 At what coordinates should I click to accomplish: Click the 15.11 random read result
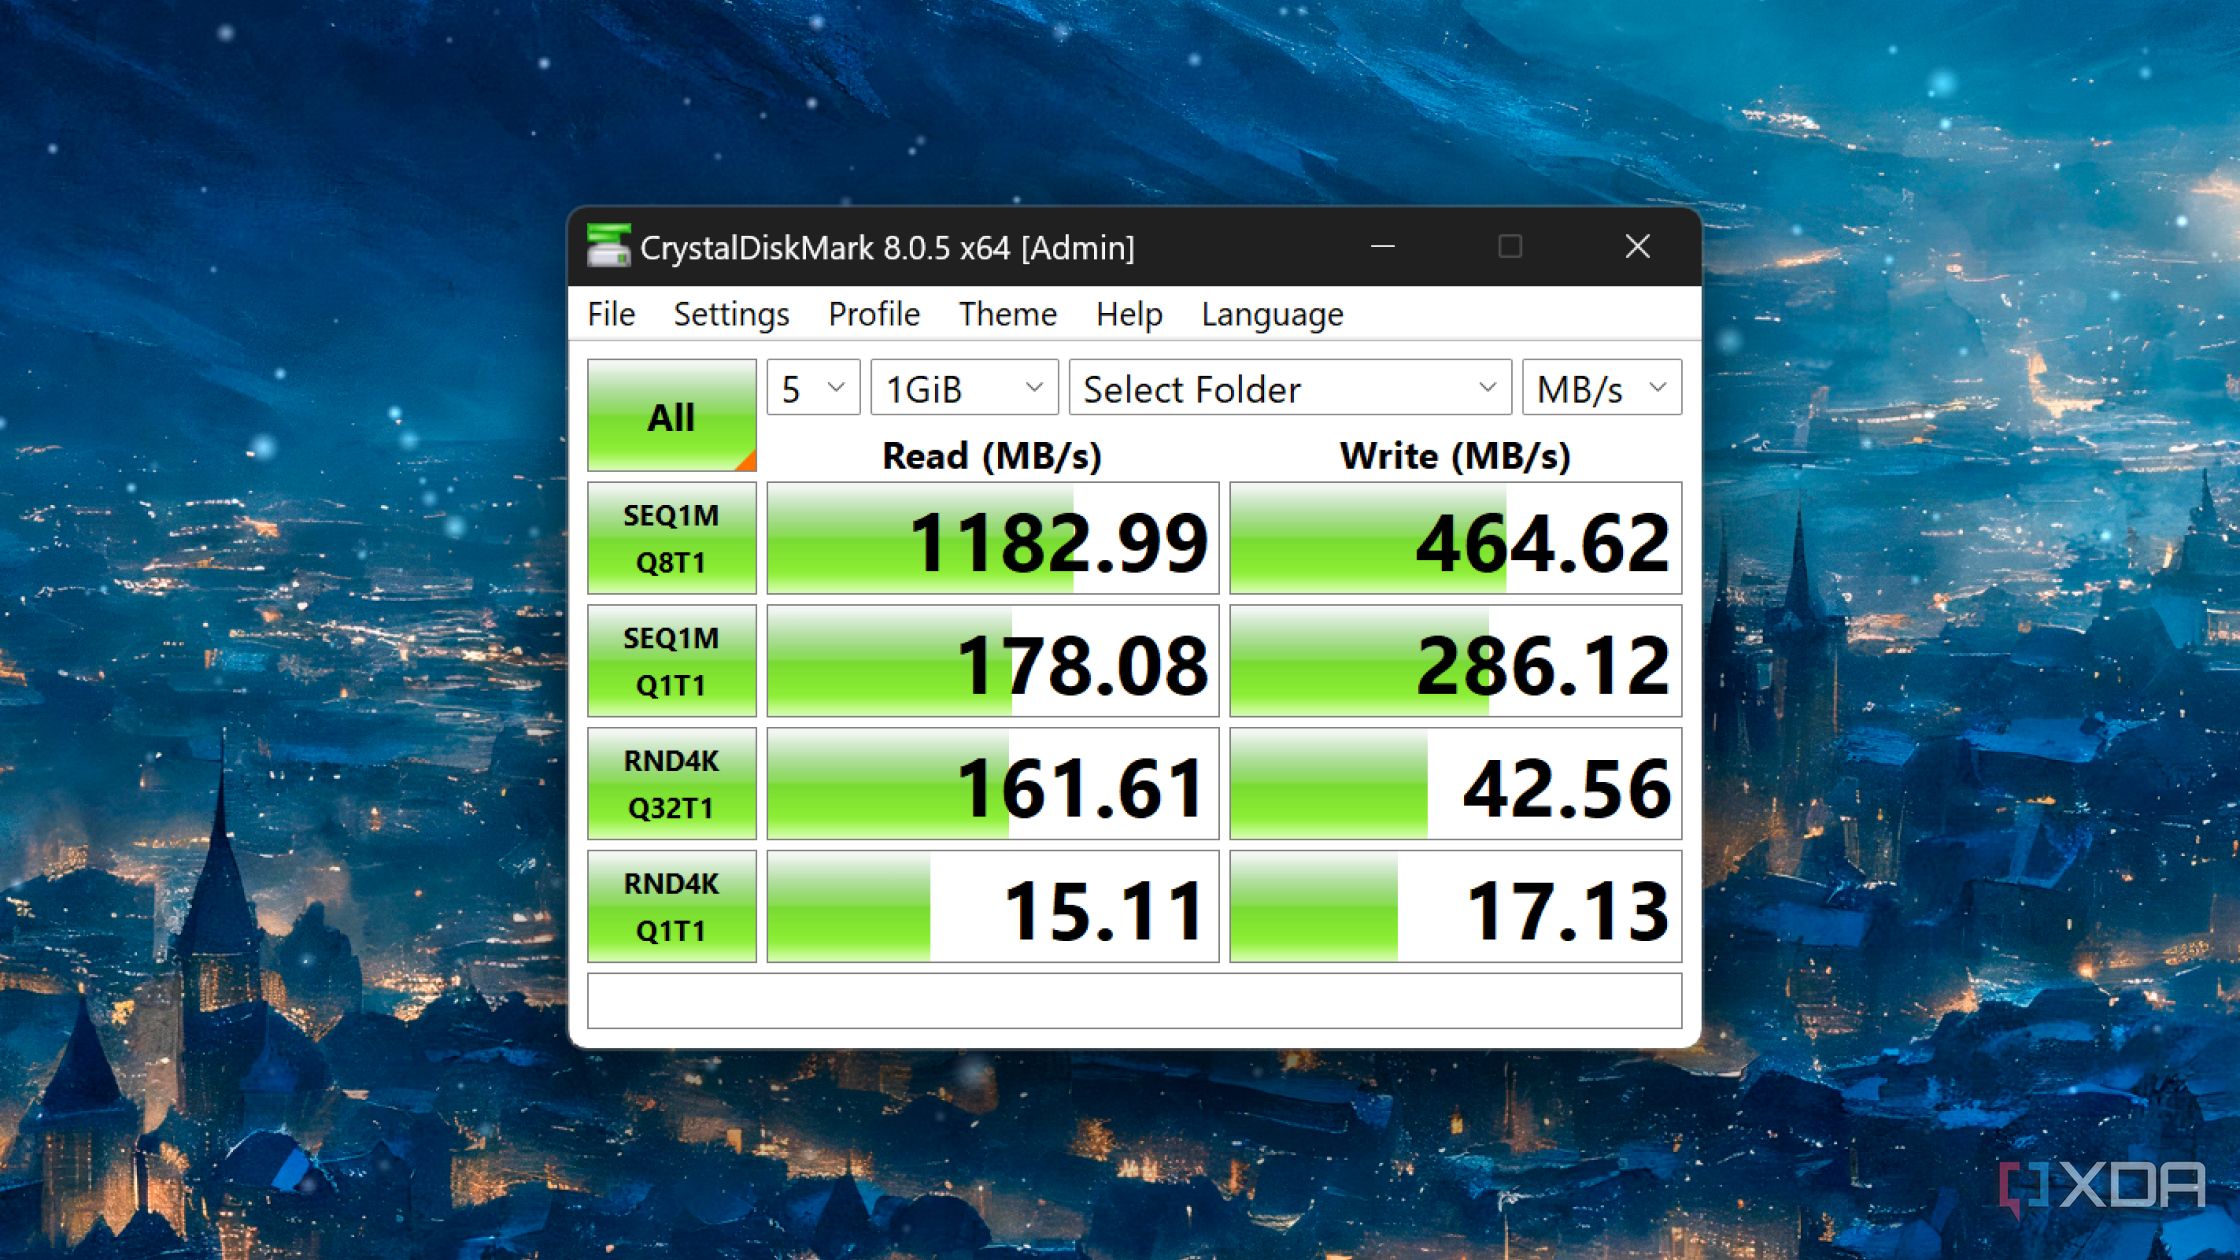[x=993, y=907]
